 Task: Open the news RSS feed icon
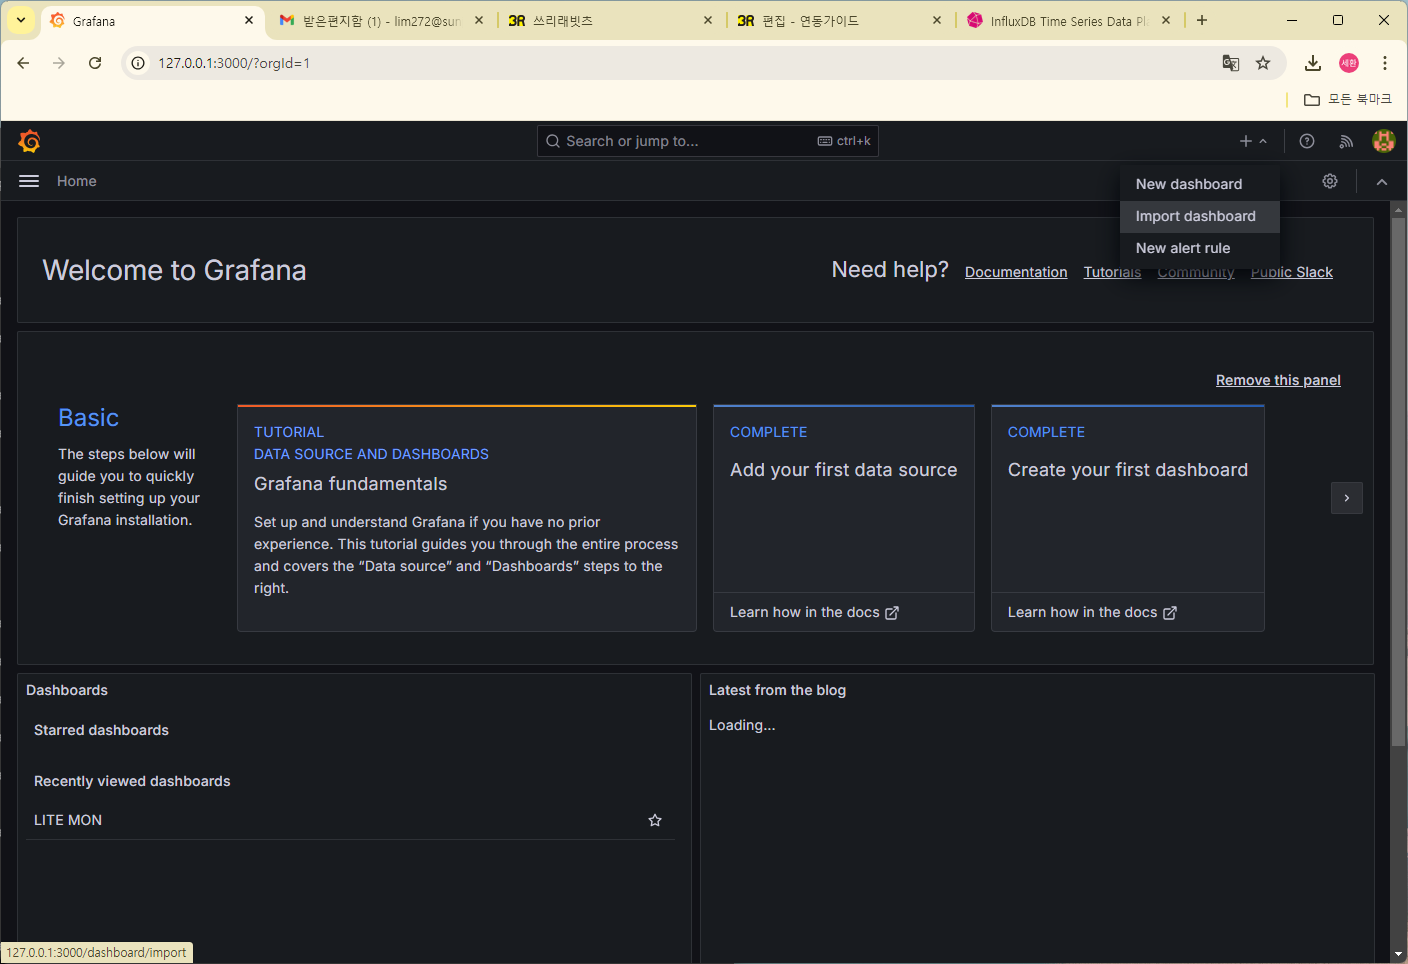click(1346, 141)
